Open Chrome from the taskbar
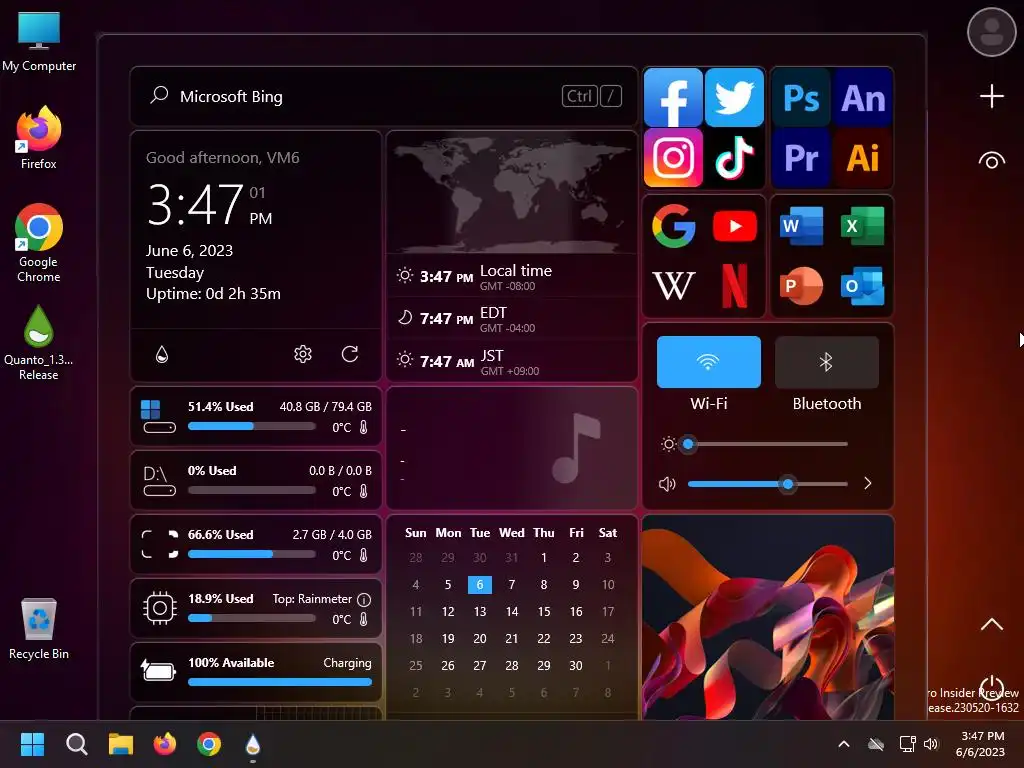Viewport: 1024px width, 768px height. coord(209,744)
